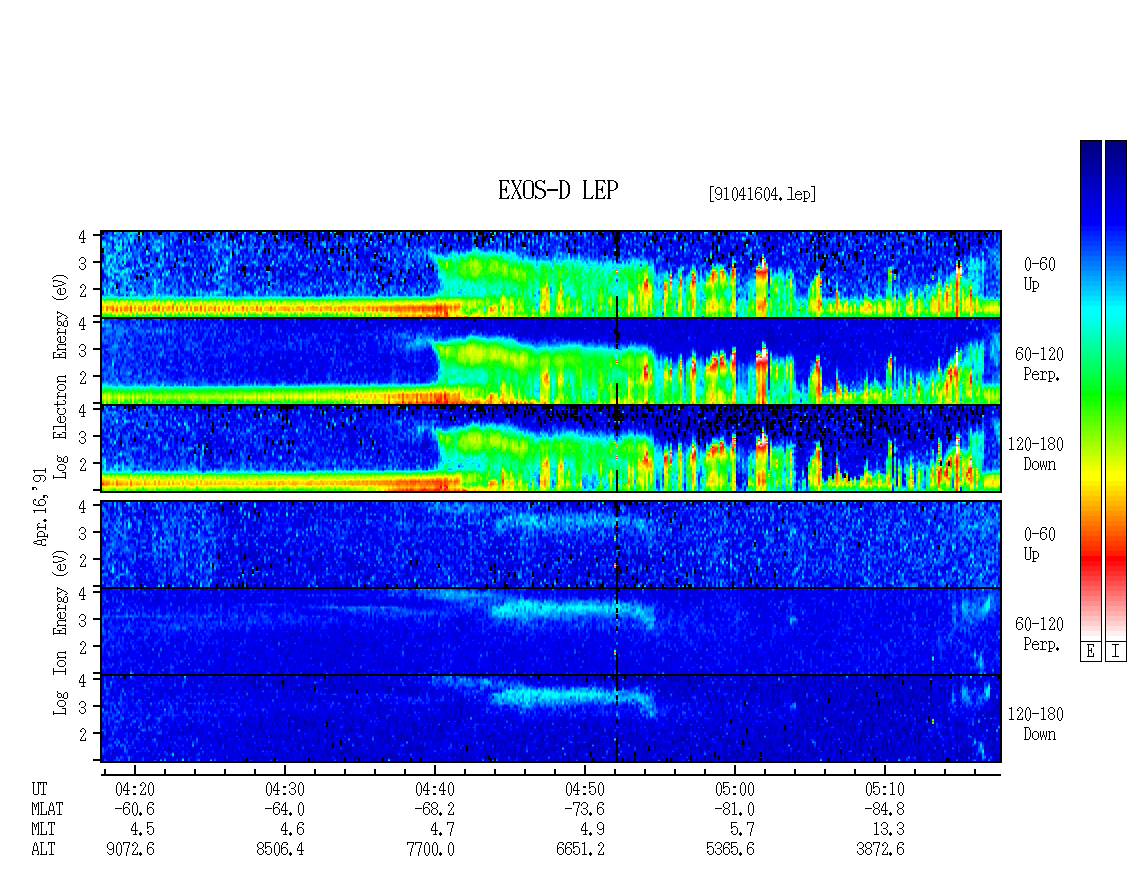This screenshot has width=1130, height=875.
Task: Click the electron 0-60 Up spectrogram panel
Action: point(551,274)
